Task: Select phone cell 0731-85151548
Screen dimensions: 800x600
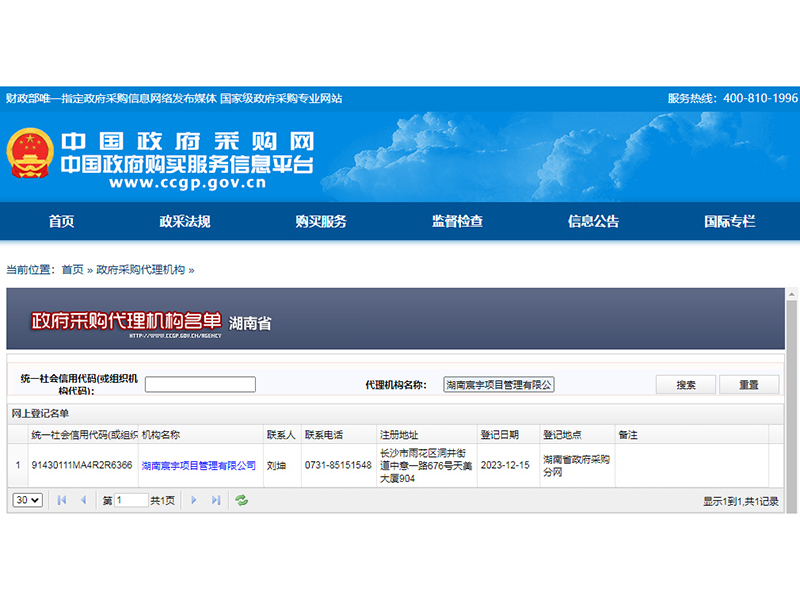Action: point(339,465)
